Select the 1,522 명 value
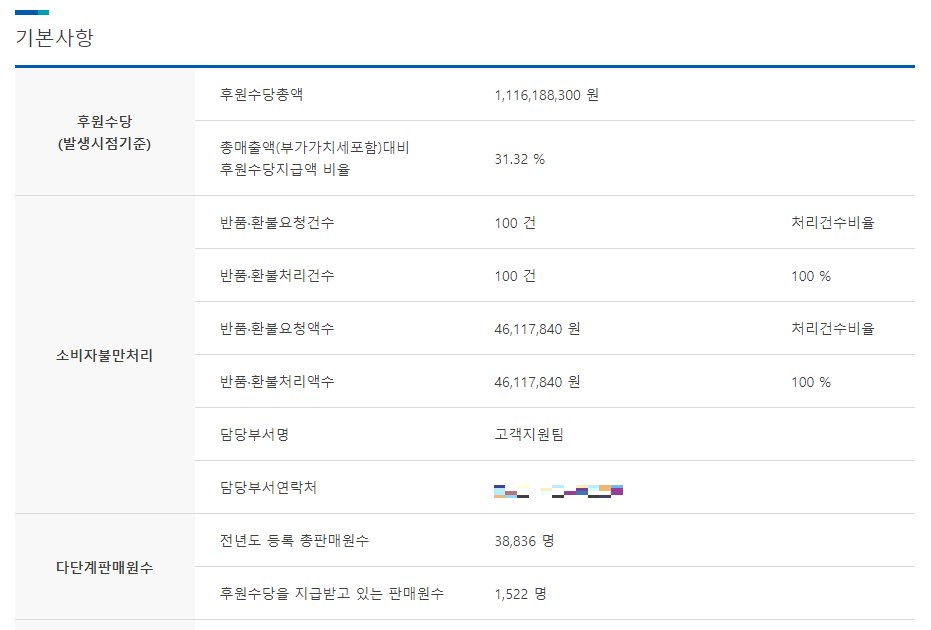 (521, 594)
